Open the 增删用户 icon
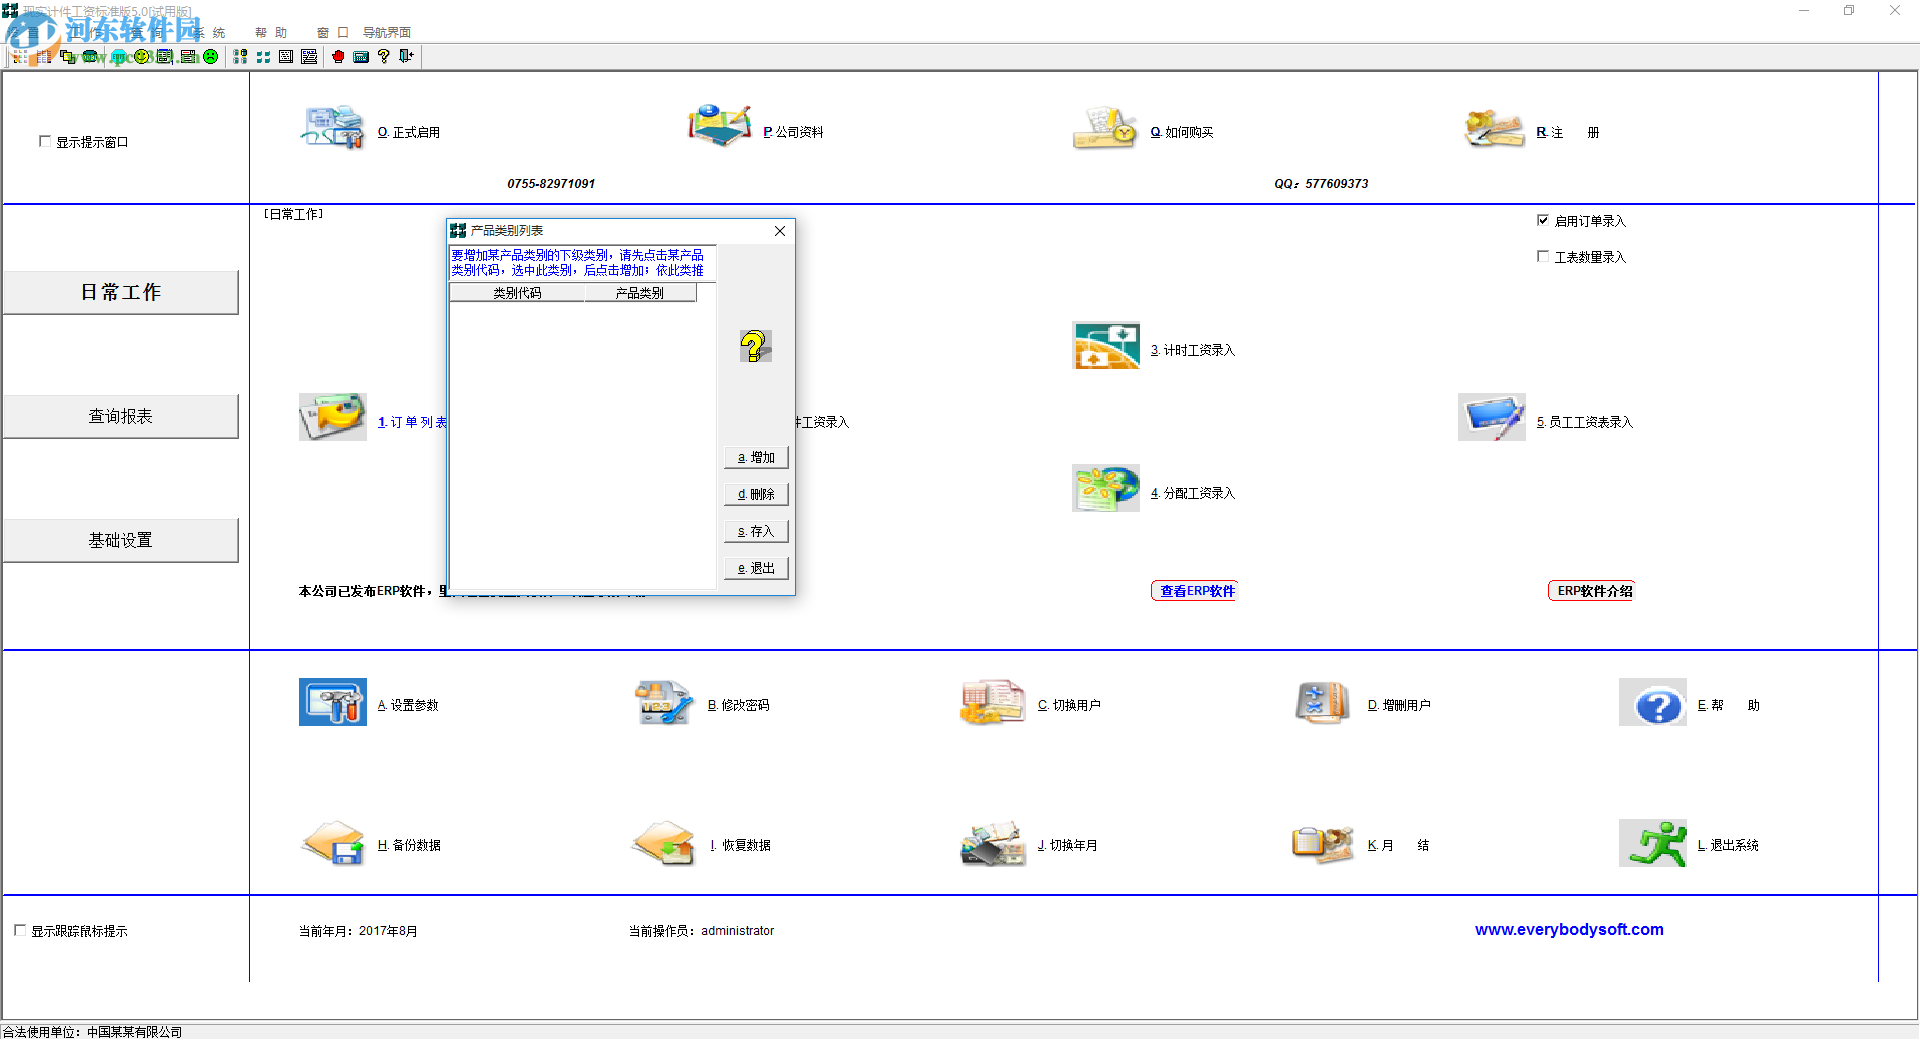This screenshot has width=1920, height=1040. (x=1323, y=702)
